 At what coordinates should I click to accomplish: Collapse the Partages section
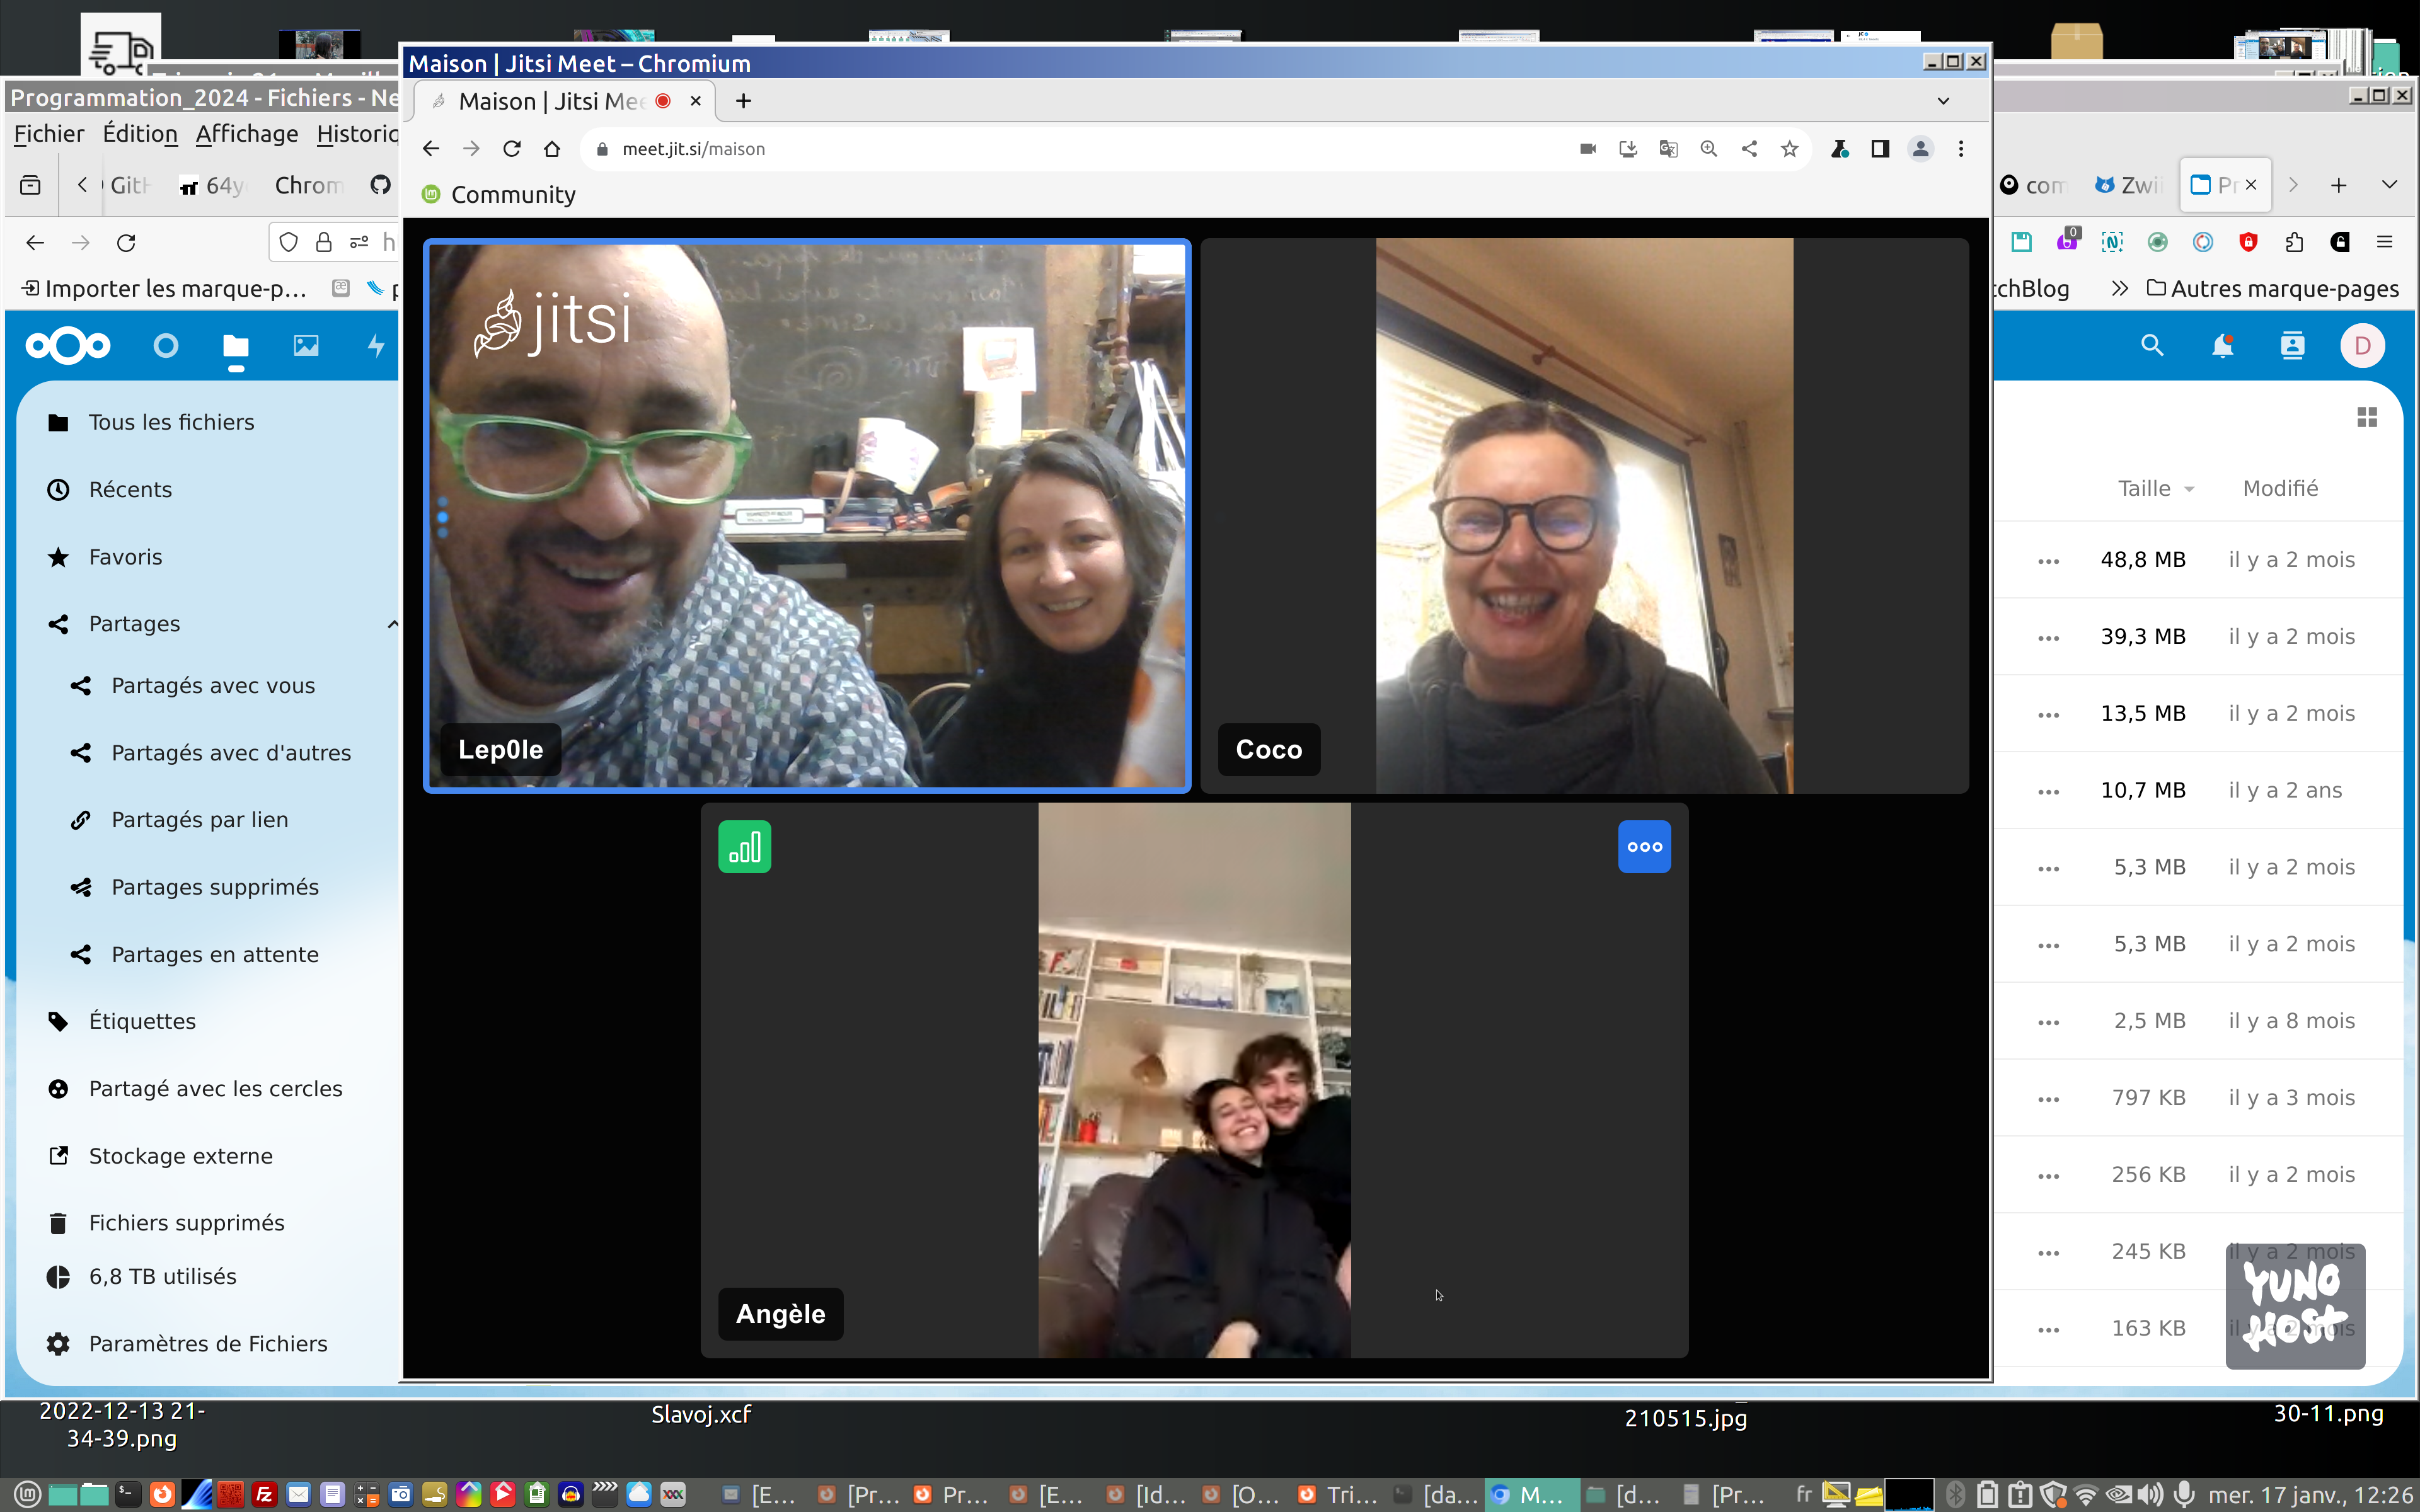tap(392, 624)
